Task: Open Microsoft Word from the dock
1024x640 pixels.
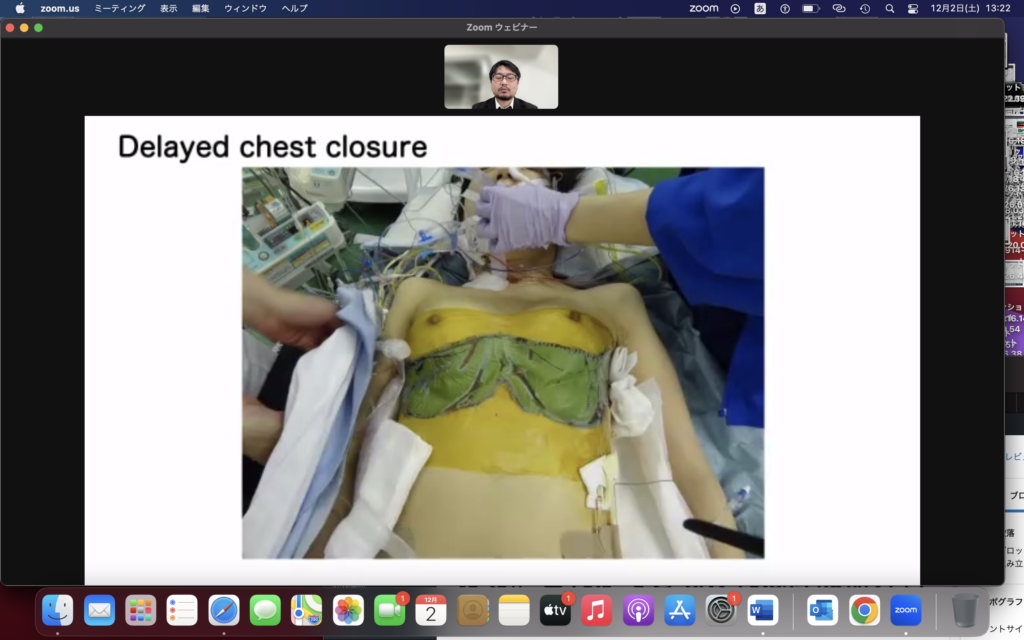Action: (762, 609)
